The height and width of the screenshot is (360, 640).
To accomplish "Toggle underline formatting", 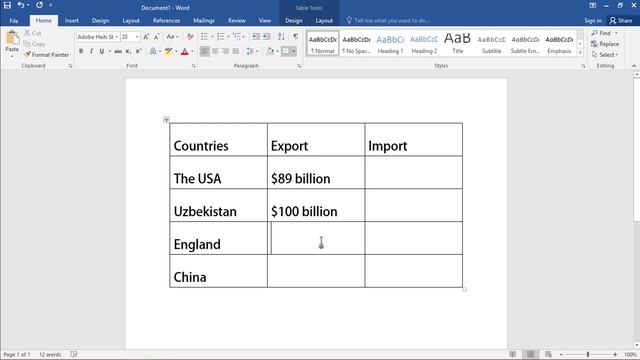I will pos(102,51).
